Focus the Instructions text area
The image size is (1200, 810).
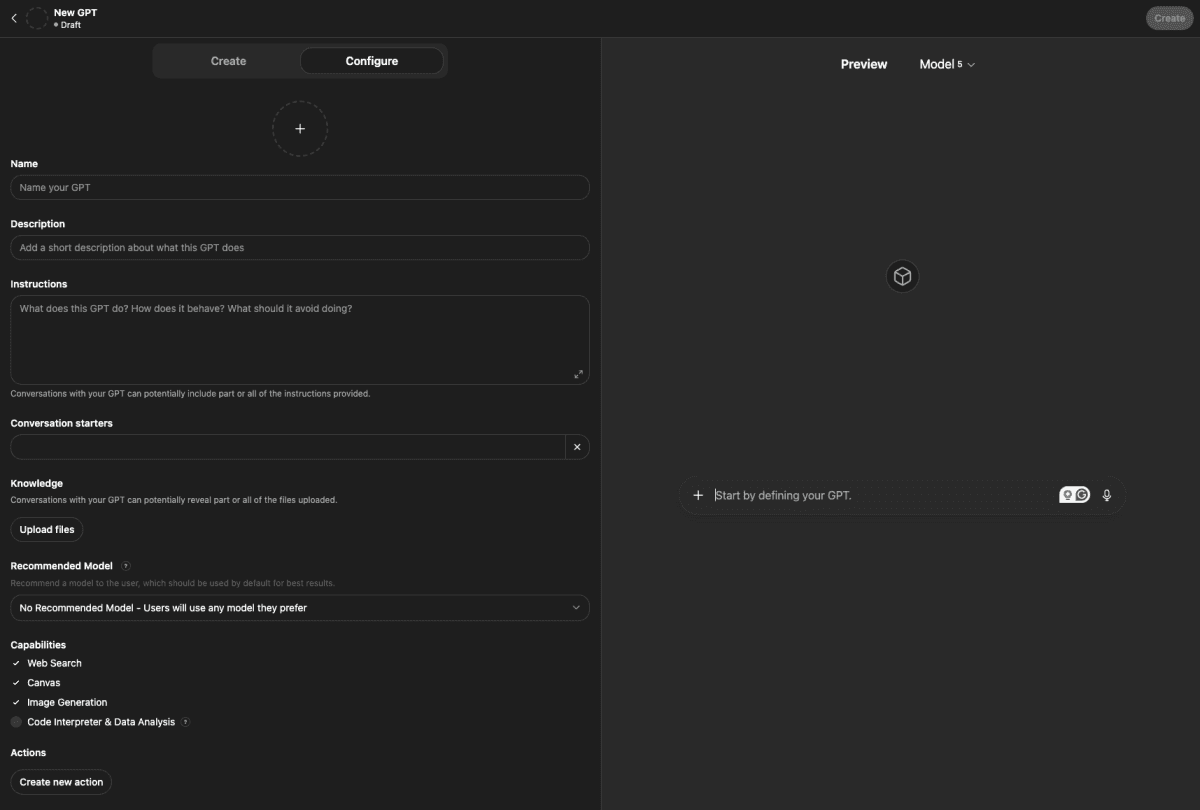300,340
